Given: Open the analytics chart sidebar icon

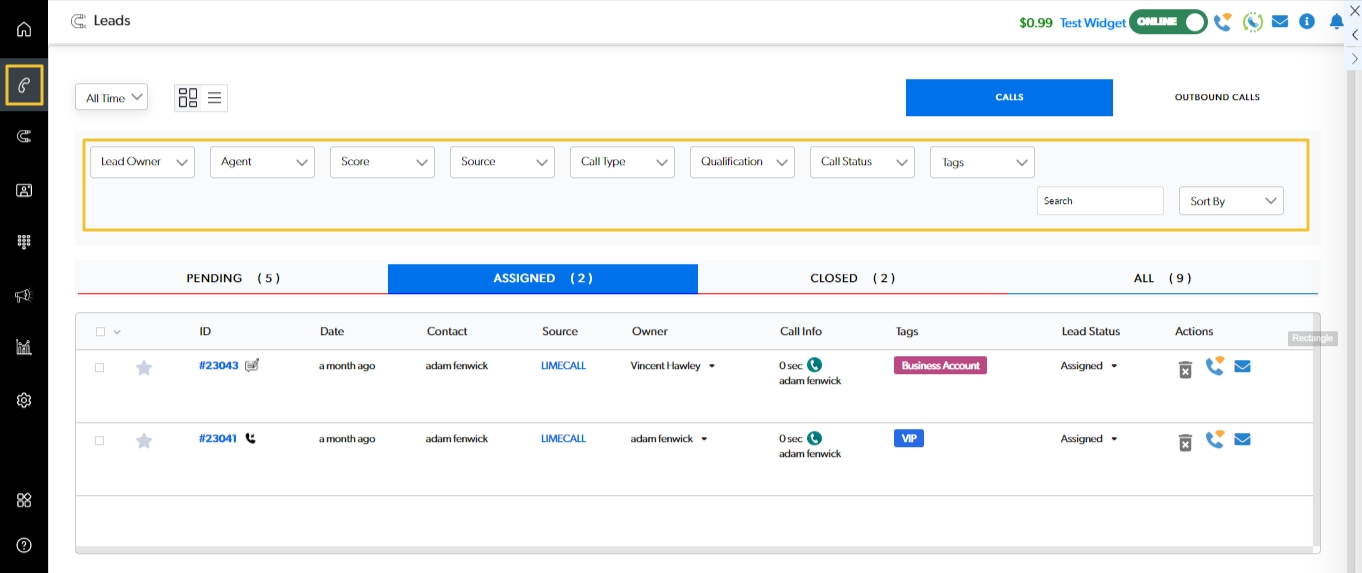Looking at the screenshot, I should pos(24,347).
